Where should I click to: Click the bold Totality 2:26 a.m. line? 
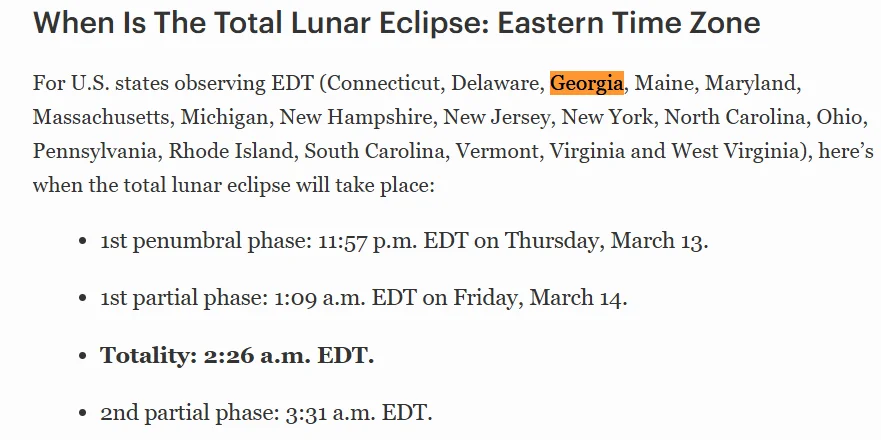click(237, 355)
